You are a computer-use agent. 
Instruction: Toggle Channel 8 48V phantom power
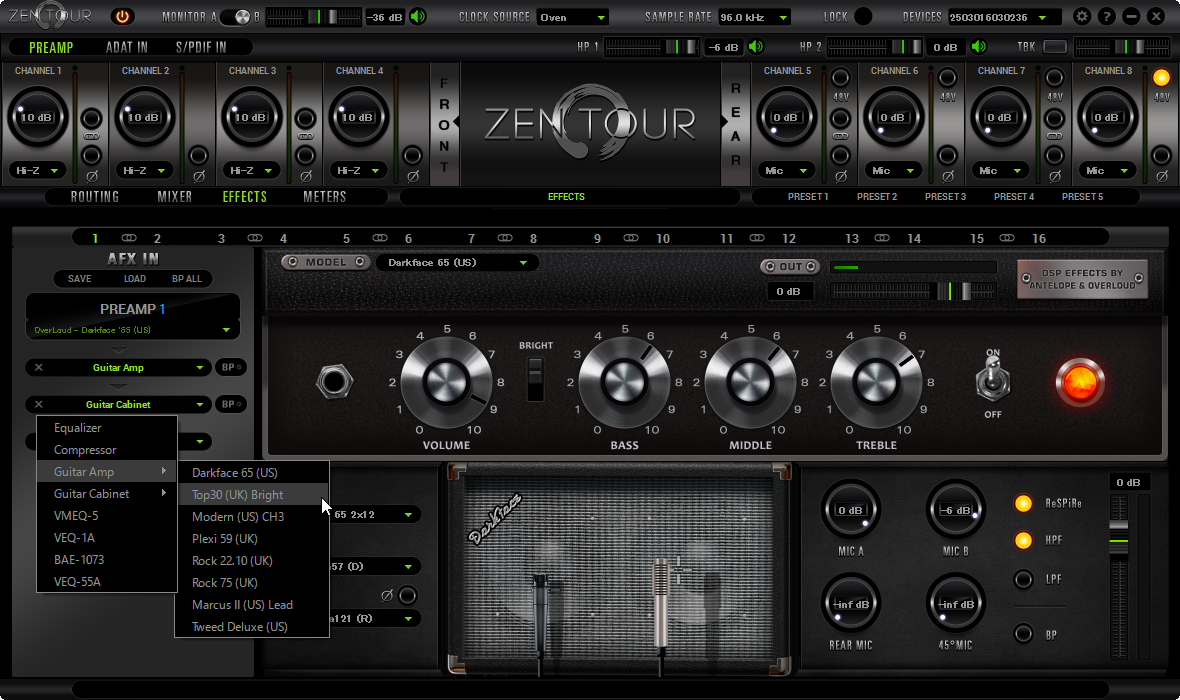tap(1162, 78)
